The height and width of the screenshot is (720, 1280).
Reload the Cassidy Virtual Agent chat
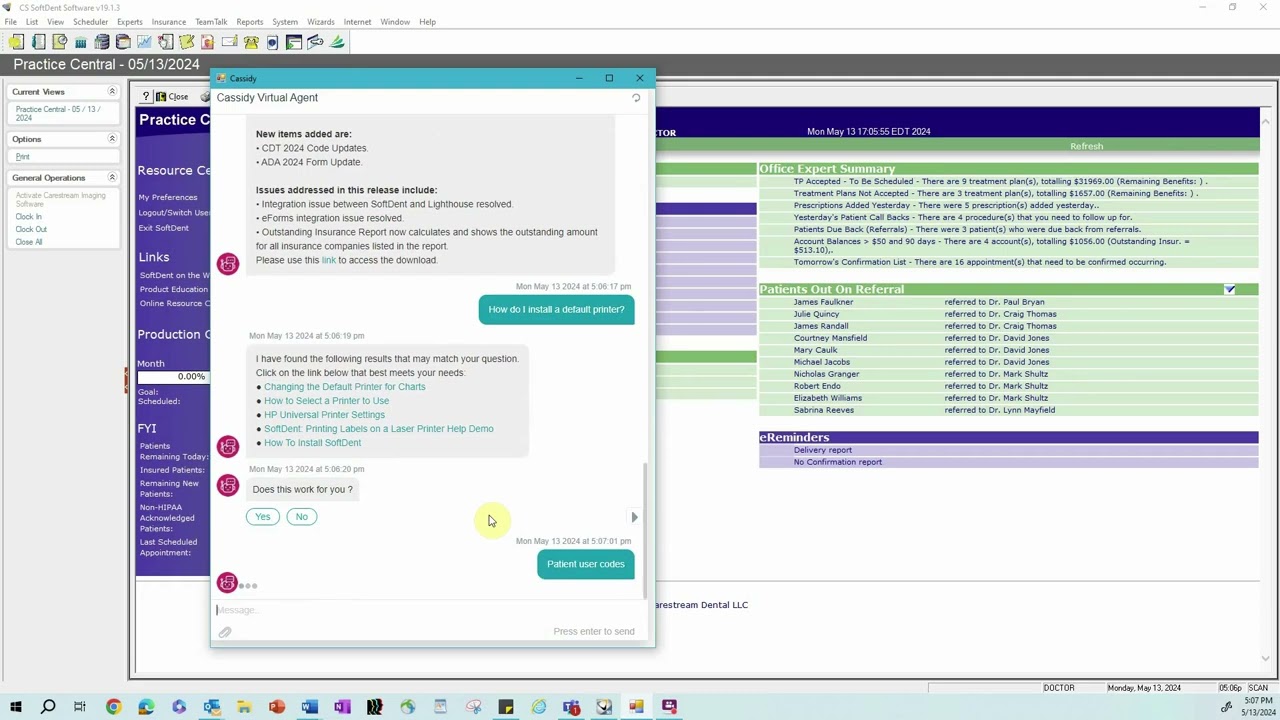click(636, 98)
